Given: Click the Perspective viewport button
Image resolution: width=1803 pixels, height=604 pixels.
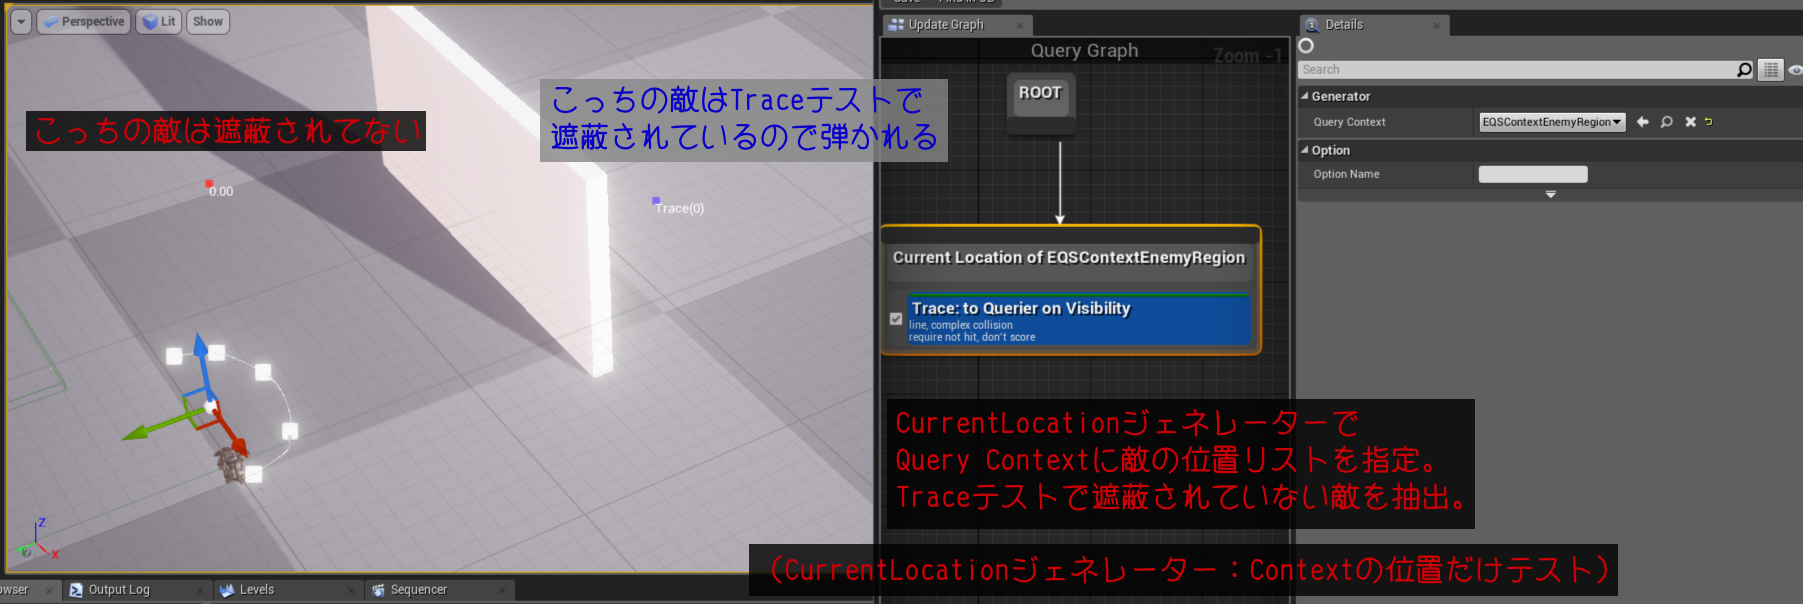Looking at the screenshot, I should point(84,22).
